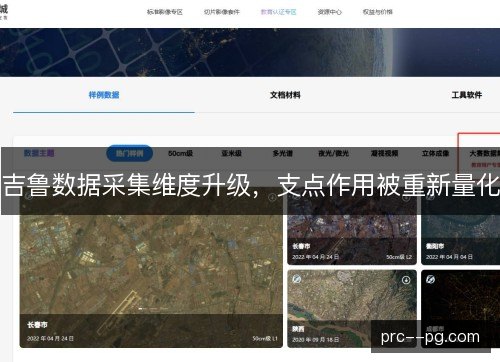Select the 夜光/微光 data filter
This screenshot has height=362, width=500.
pos(333,153)
